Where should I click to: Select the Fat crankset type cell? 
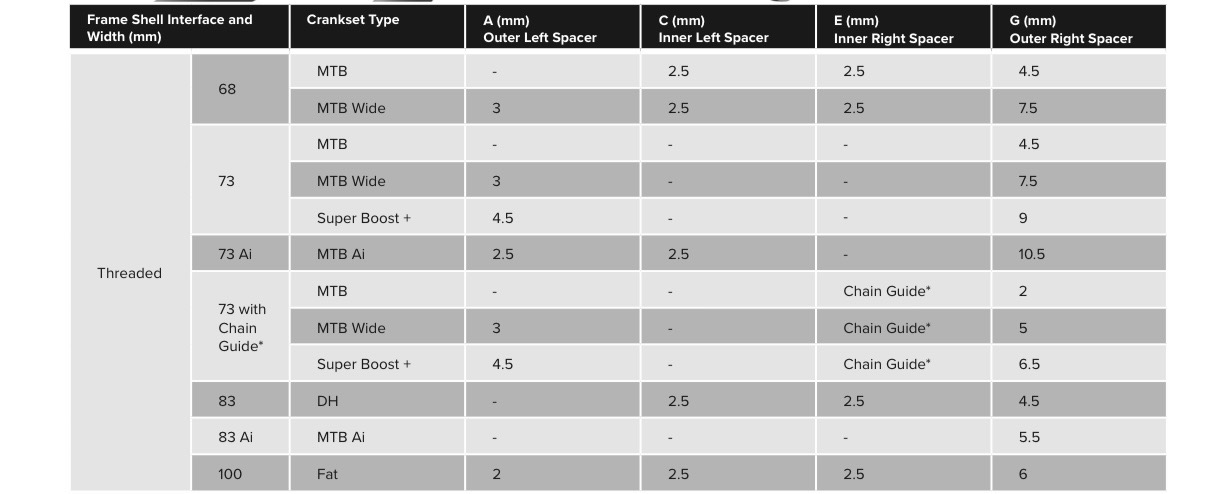pyautogui.click(x=328, y=474)
